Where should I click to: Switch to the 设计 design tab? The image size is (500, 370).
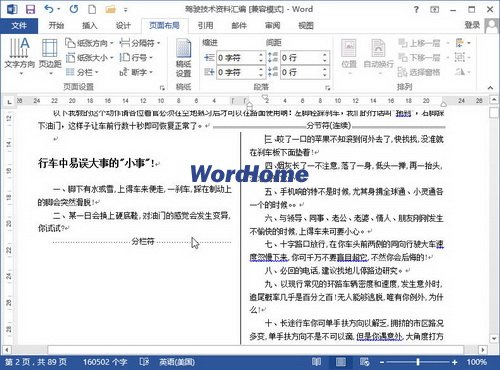tap(123, 26)
